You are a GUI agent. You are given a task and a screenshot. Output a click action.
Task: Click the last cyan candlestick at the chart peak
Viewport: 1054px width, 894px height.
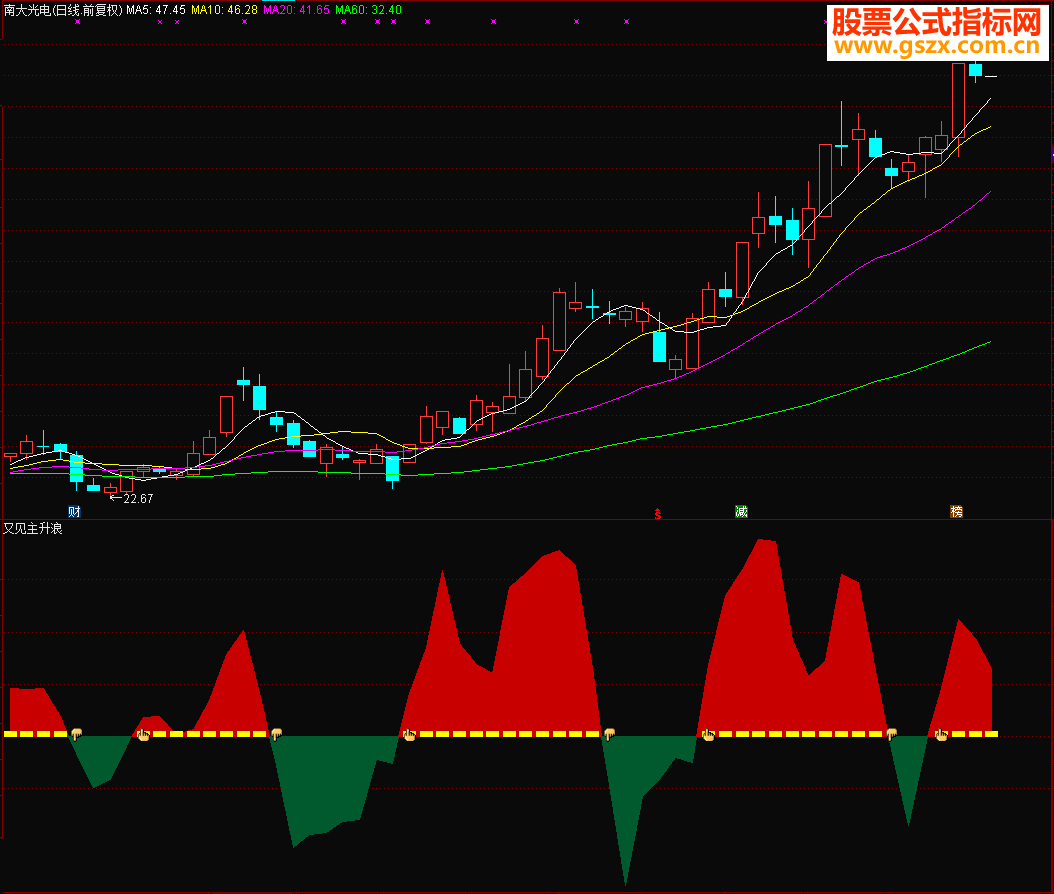975,70
